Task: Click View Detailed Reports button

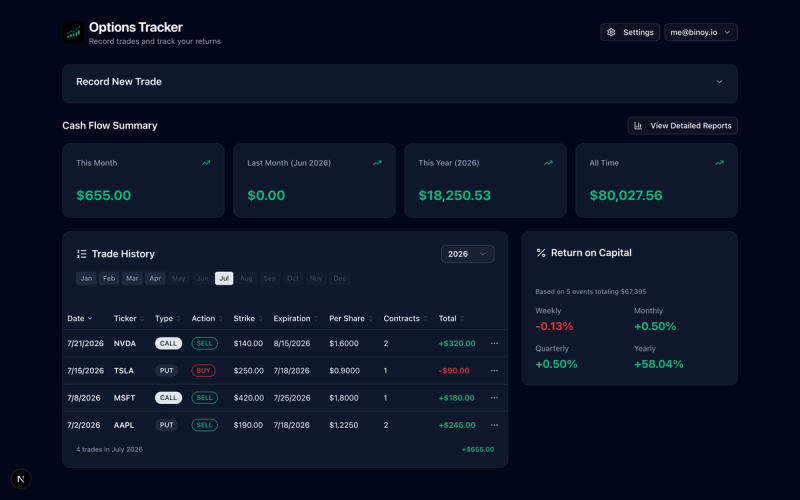Action: 682,126
